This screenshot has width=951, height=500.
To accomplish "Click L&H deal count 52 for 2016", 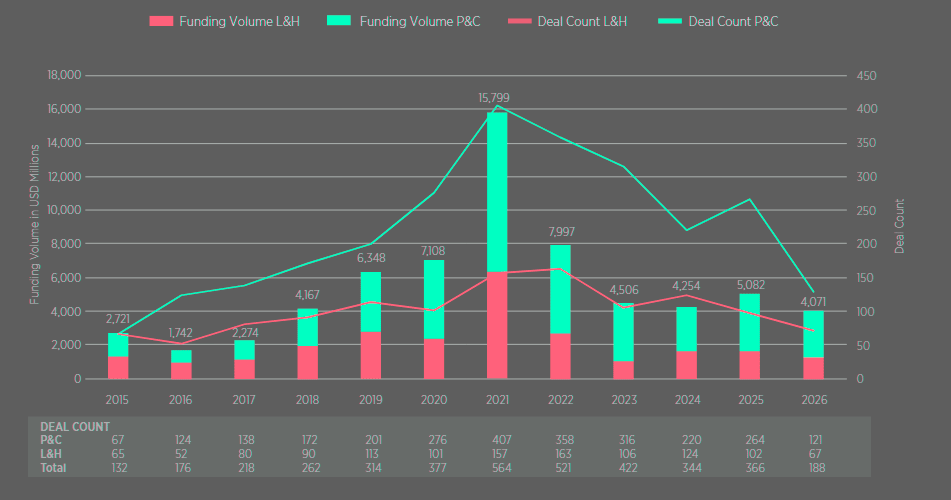I will tap(181, 454).
